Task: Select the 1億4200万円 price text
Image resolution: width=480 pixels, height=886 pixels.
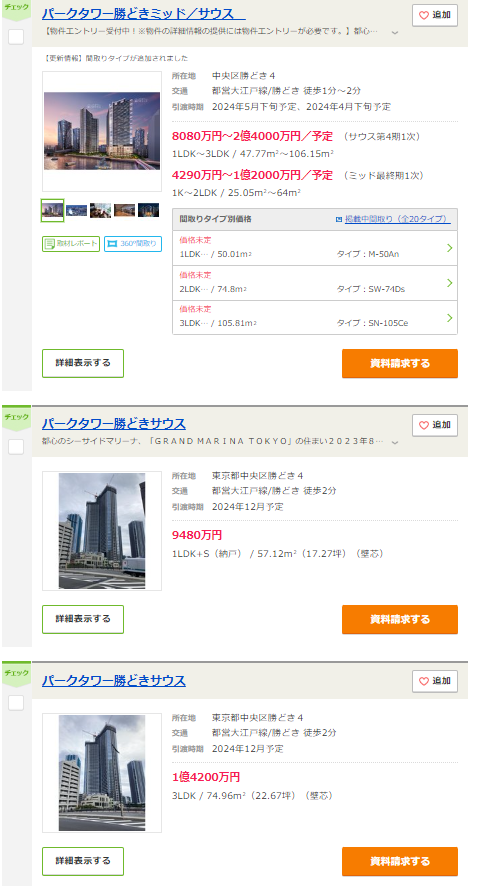Action: click(x=206, y=777)
